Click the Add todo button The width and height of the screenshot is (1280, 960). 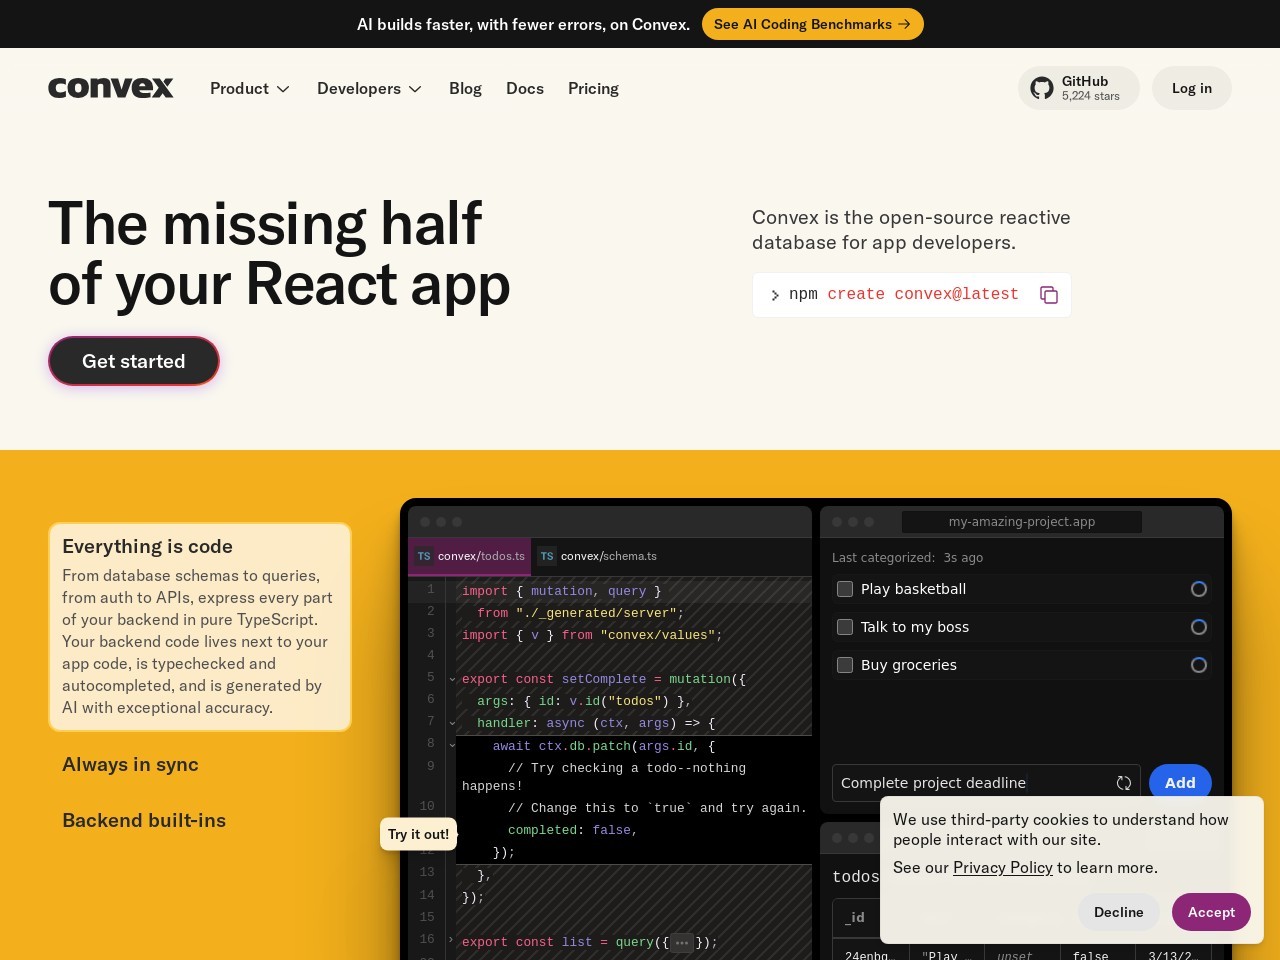click(1180, 783)
